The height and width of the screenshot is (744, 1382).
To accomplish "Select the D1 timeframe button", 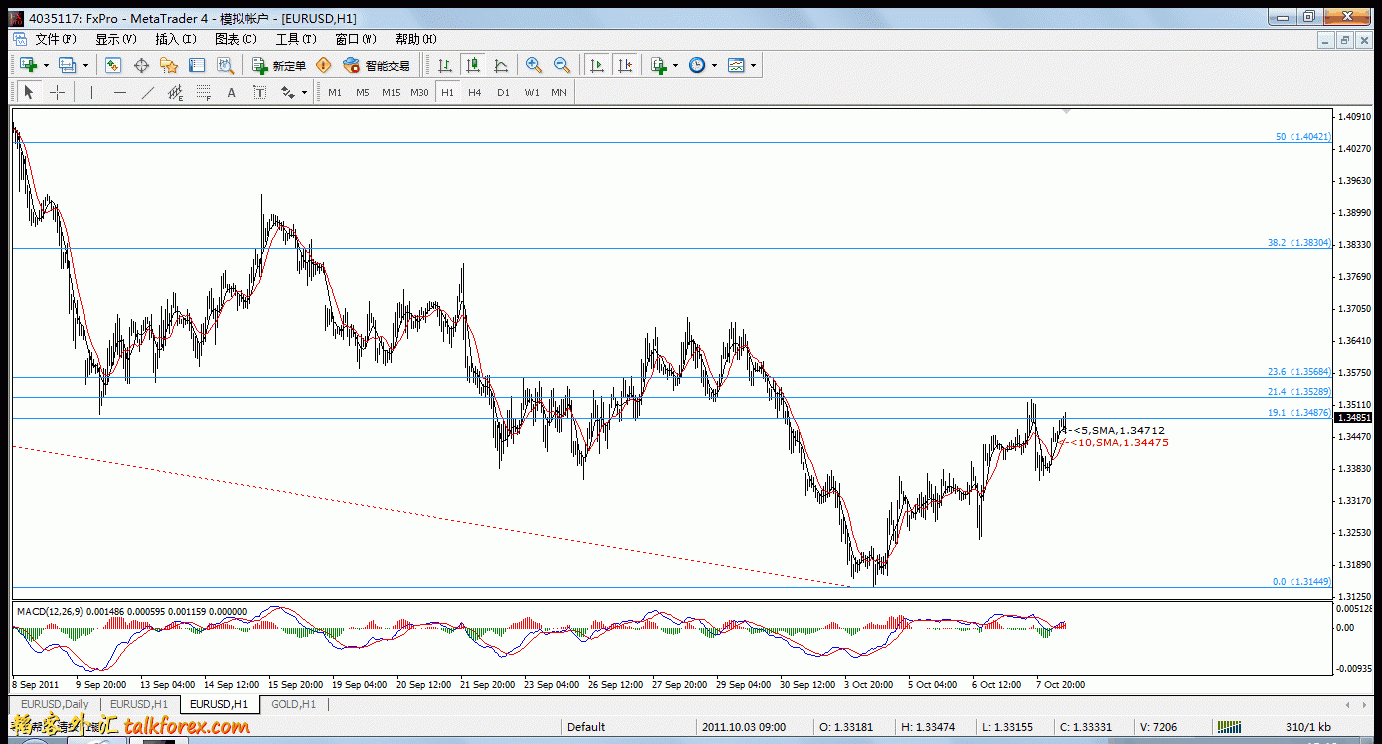I will click(503, 92).
